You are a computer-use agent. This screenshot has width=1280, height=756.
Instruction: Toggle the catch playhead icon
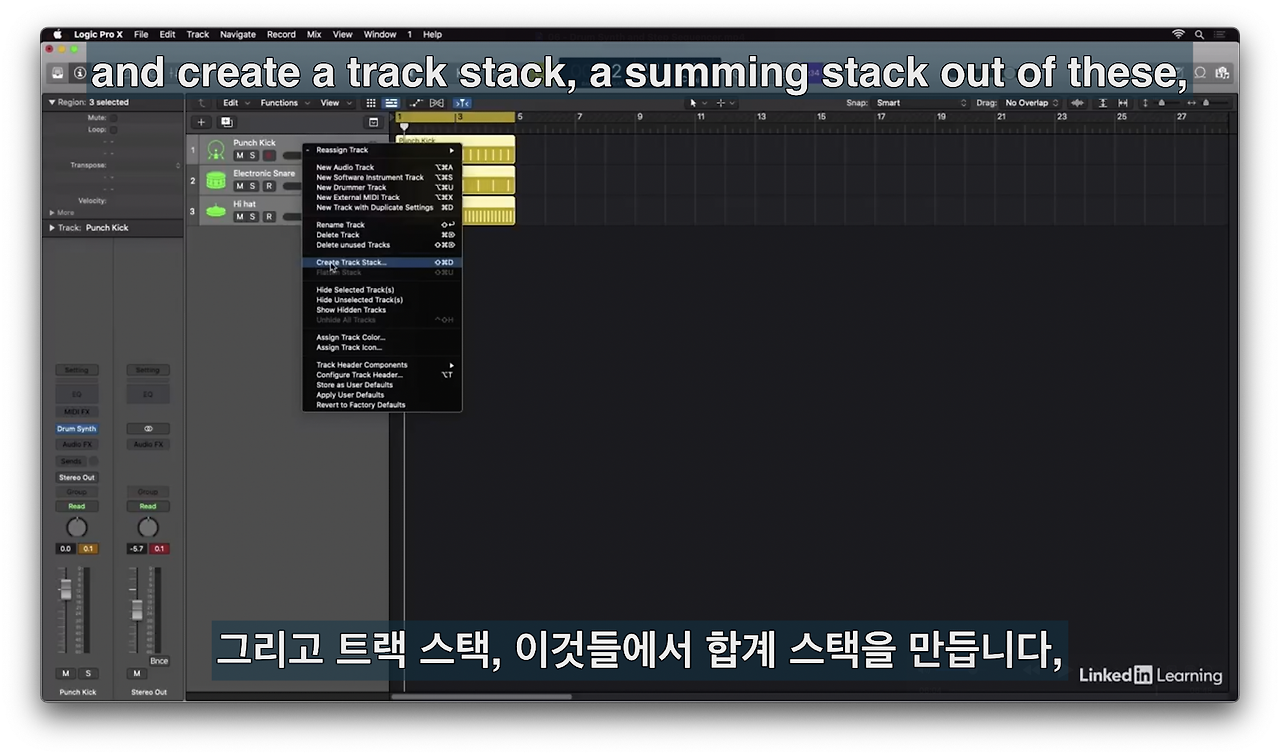(x=461, y=103)
